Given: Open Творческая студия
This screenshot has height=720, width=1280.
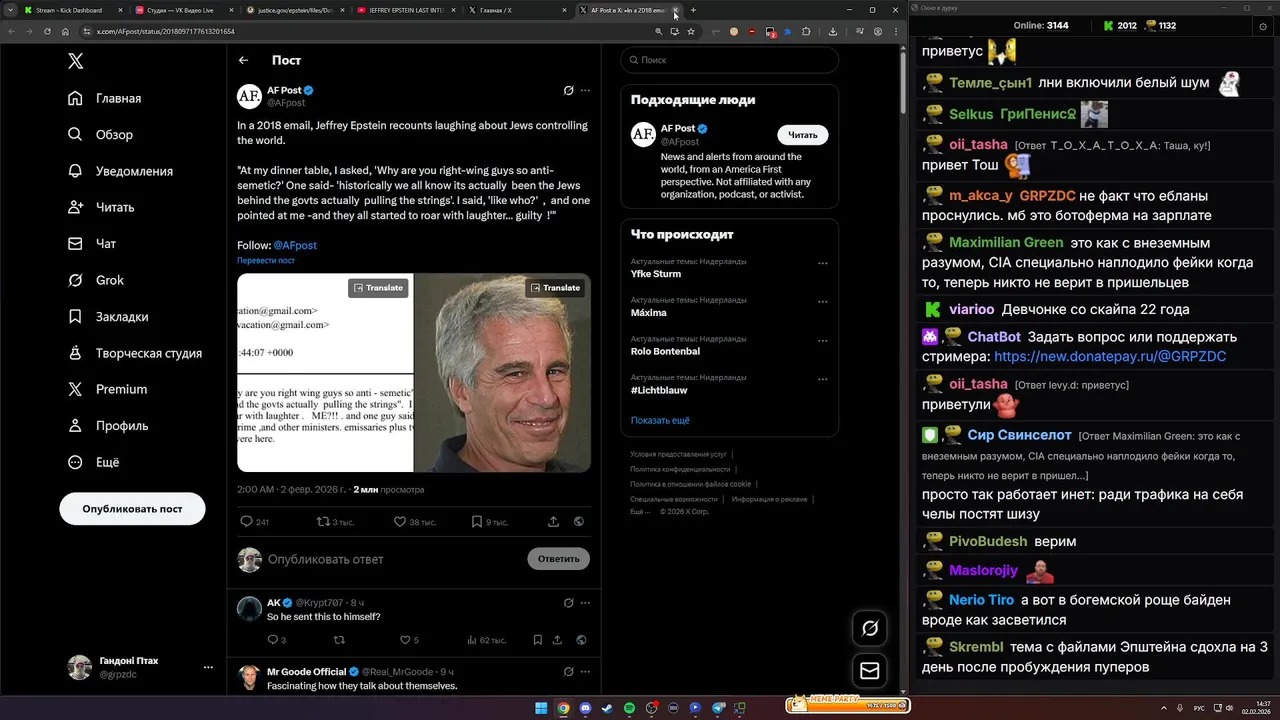Looking at the screenshot, I should coord(135,353).
